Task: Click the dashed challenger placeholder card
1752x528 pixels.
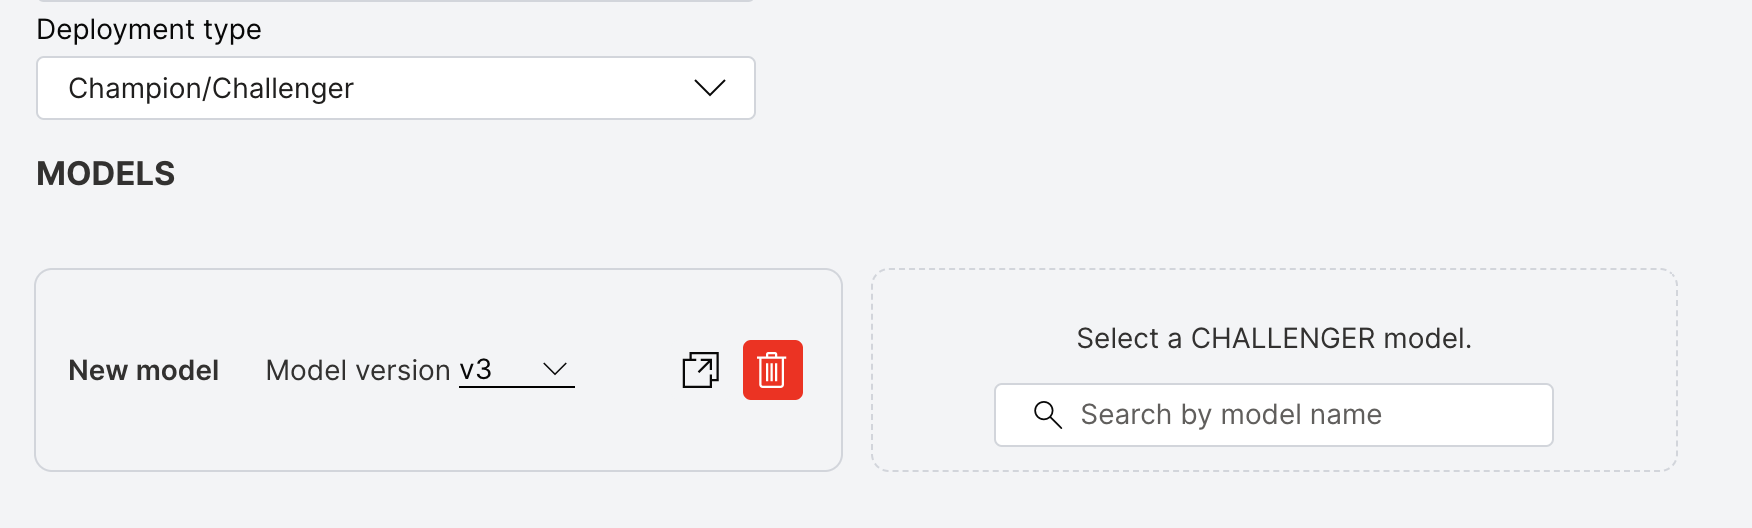Action: tap(1274, 370)
